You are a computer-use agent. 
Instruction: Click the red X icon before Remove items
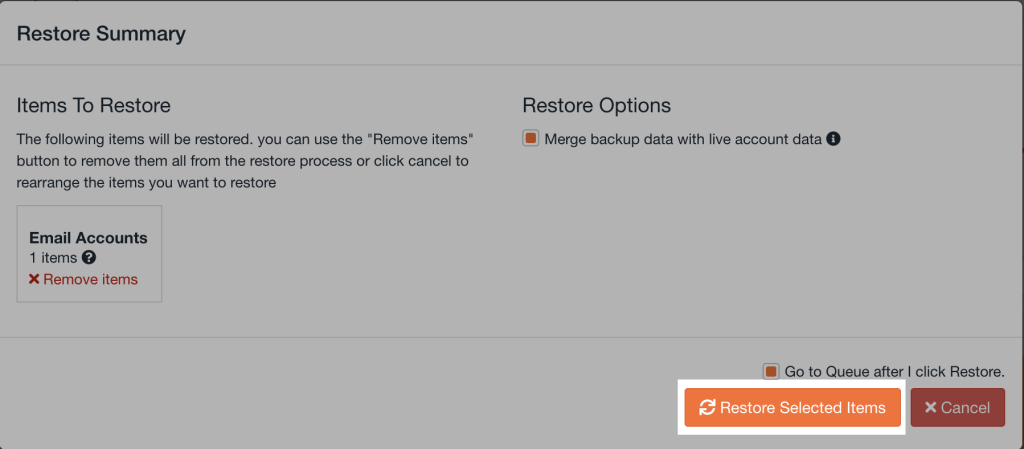pyautogui.click(x=34, y=279)
